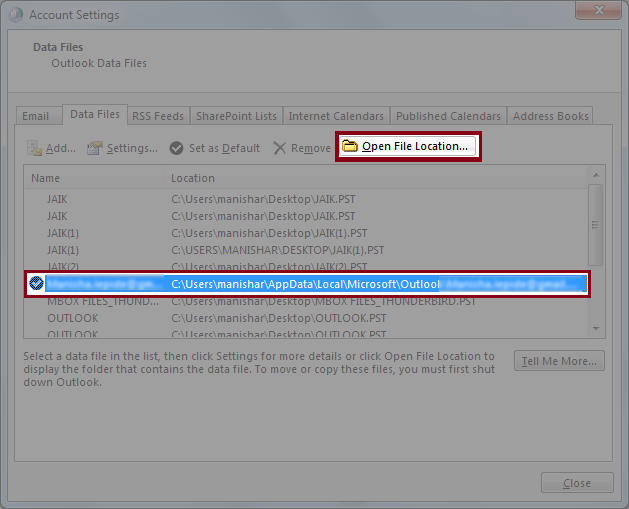The image size is (629, 509).
Task: Click the Add... label in the toolbar
Action: click(x=61, y=148)
